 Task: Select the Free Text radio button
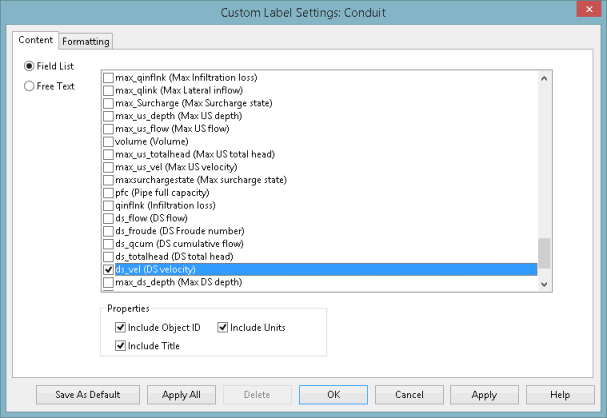click(29, 85)
